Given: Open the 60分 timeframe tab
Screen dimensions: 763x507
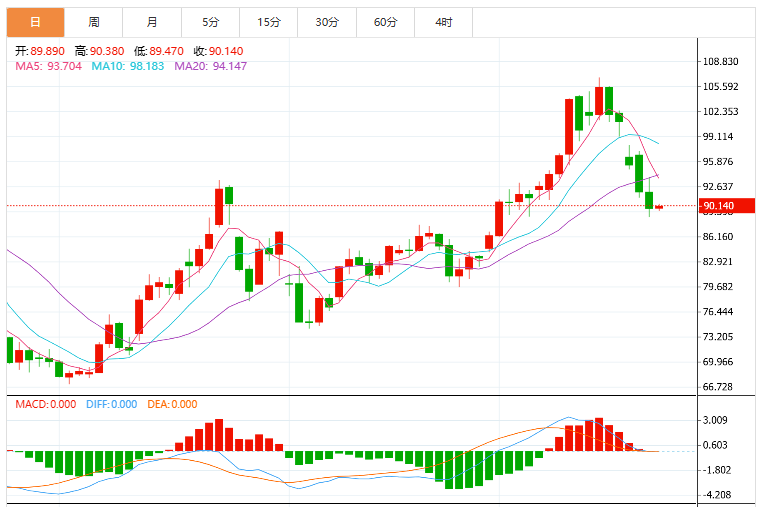Looking at the screenshot, I should pyautogui.click(x=385, y=22).
